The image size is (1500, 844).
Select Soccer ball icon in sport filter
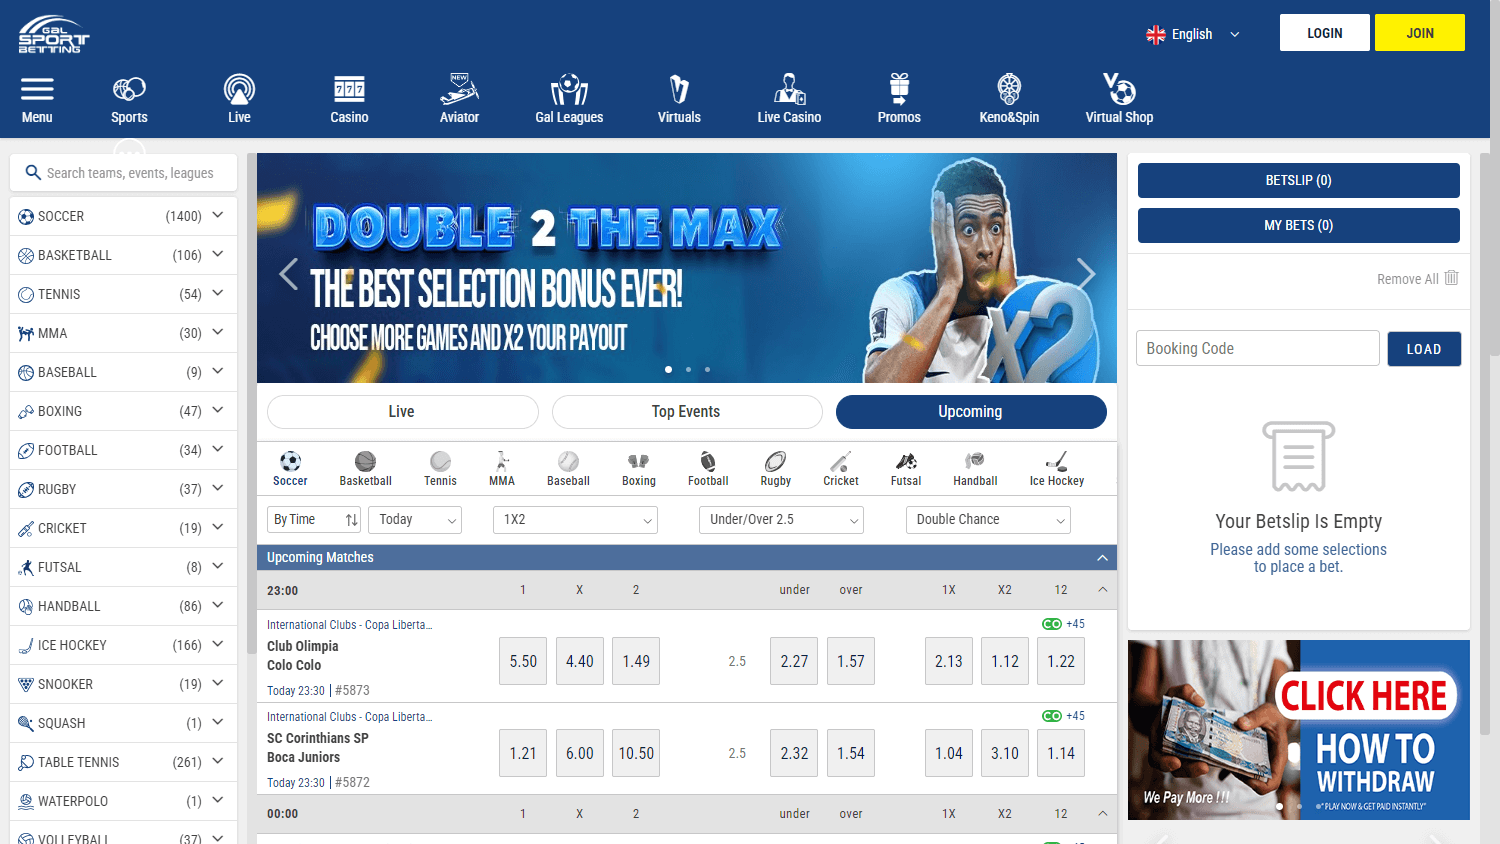coord(290,461)
